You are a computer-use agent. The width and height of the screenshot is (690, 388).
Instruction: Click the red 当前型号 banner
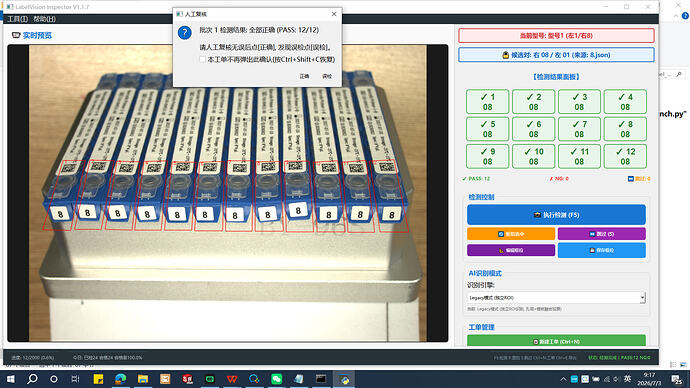[556, 36]
